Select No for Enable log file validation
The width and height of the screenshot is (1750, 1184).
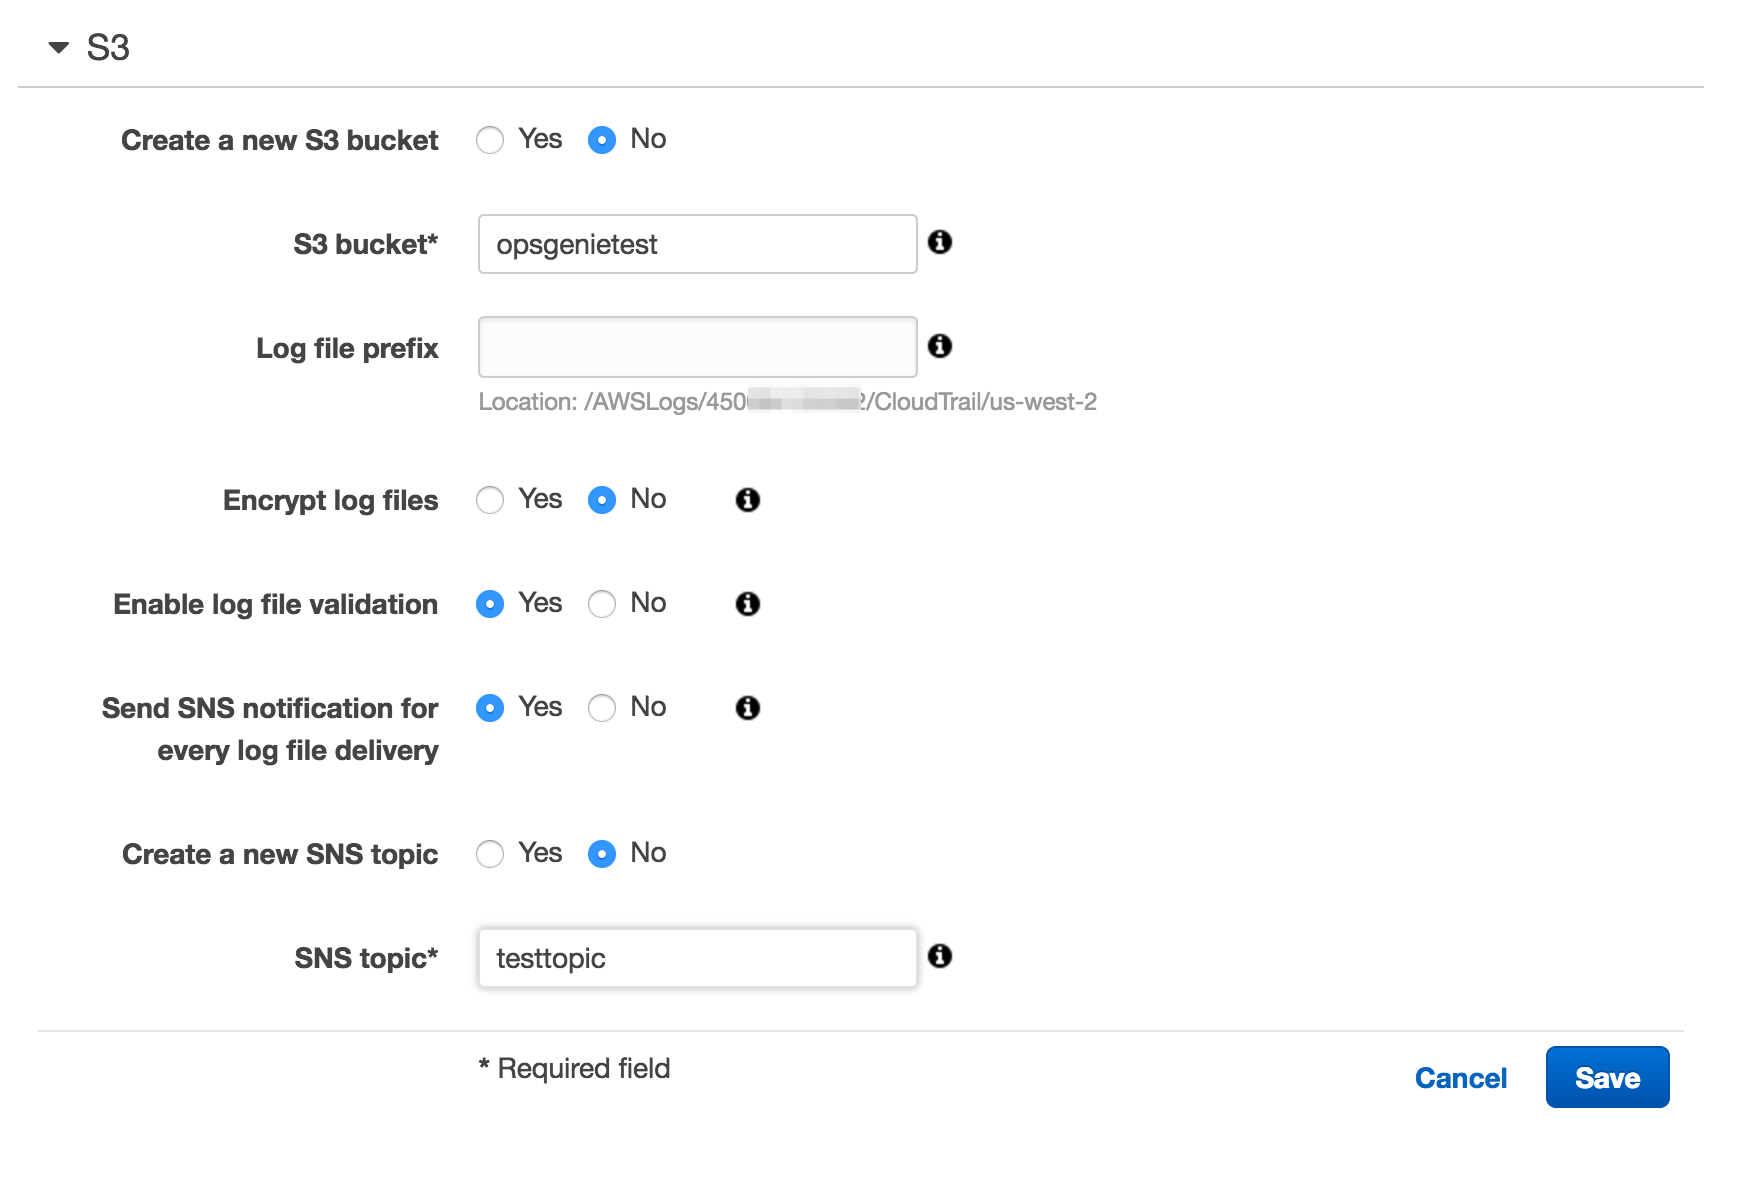point(602,604)
